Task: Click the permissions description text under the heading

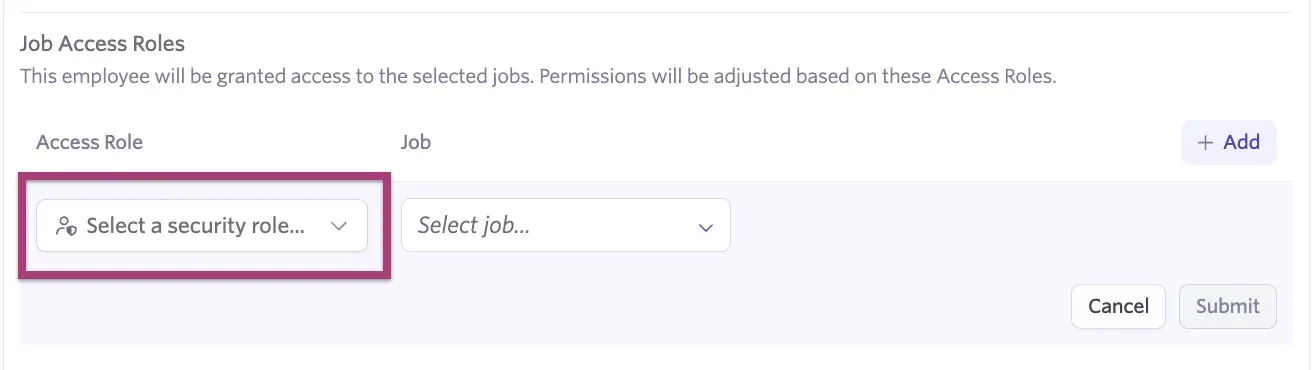Action: (x=538, y=77)
